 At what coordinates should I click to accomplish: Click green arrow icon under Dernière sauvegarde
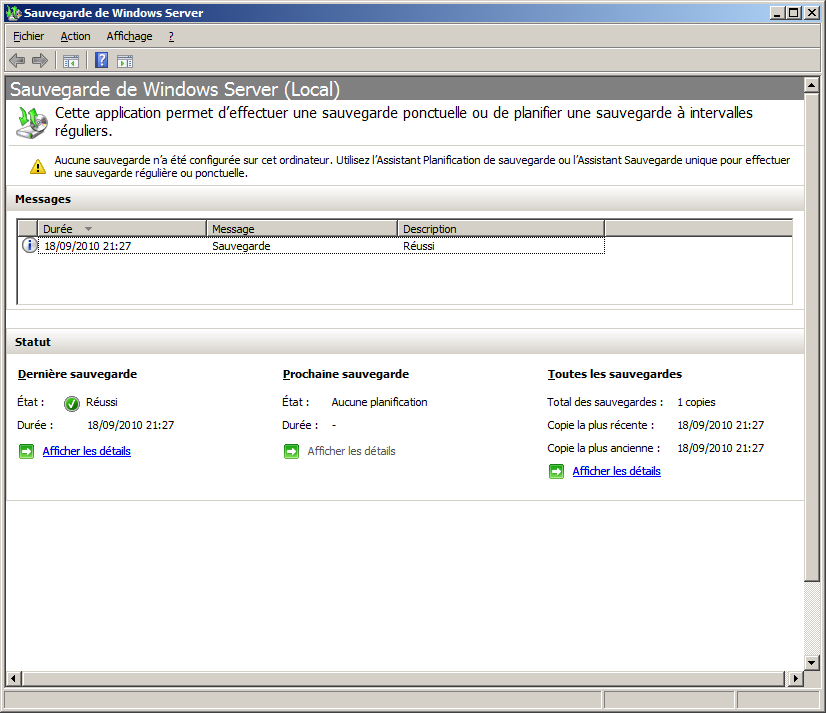tap(26, 452)
